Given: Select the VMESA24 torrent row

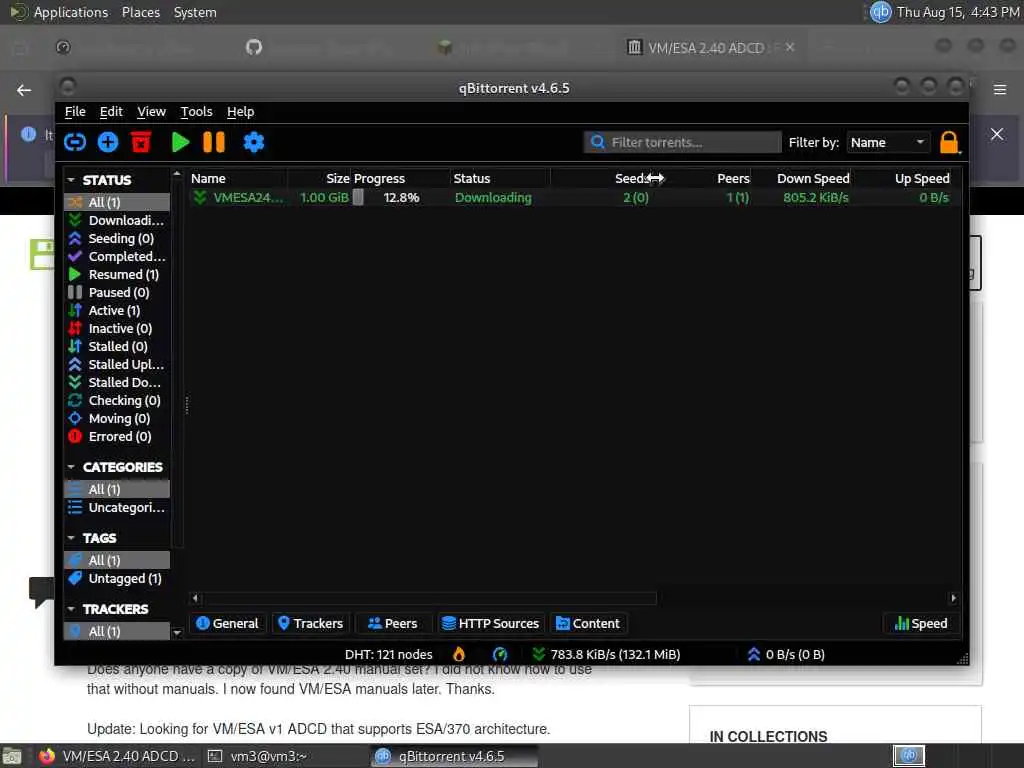Looking at the screenshot, I should coord(575,197).
